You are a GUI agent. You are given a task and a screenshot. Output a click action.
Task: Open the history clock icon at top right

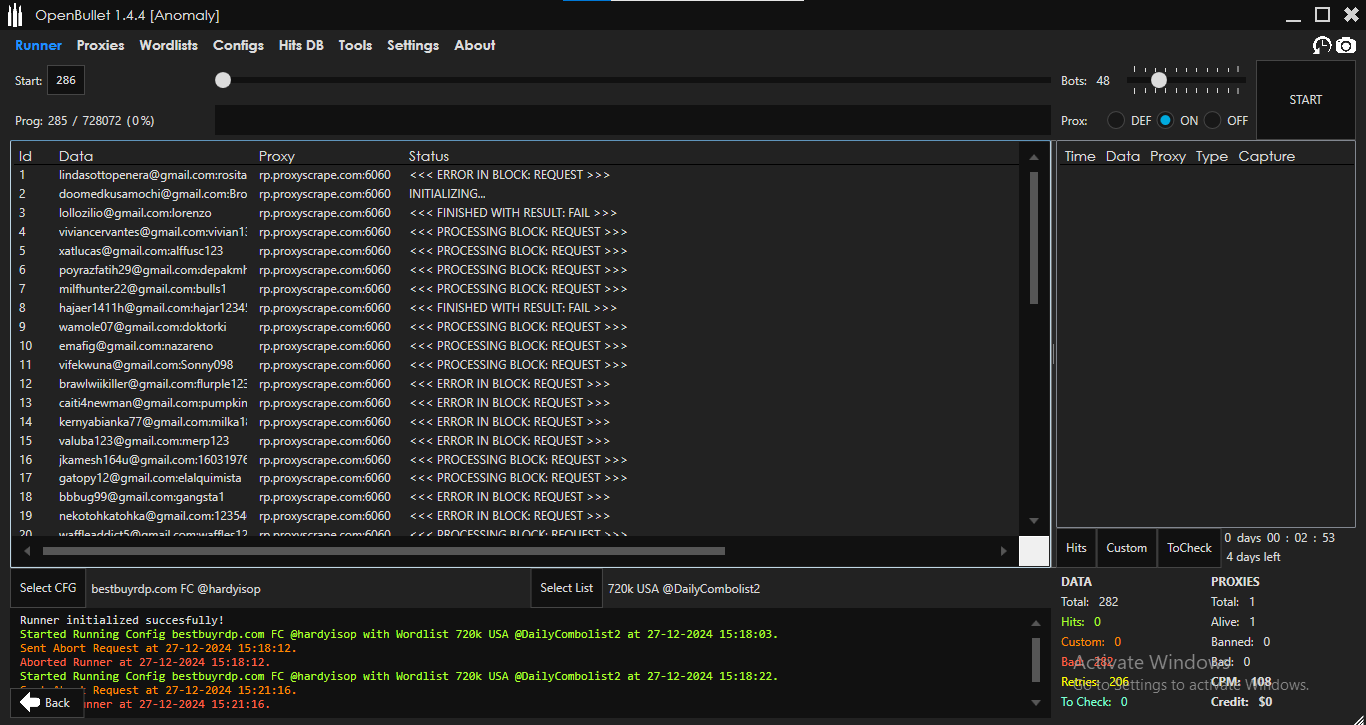click(1322, 45)
